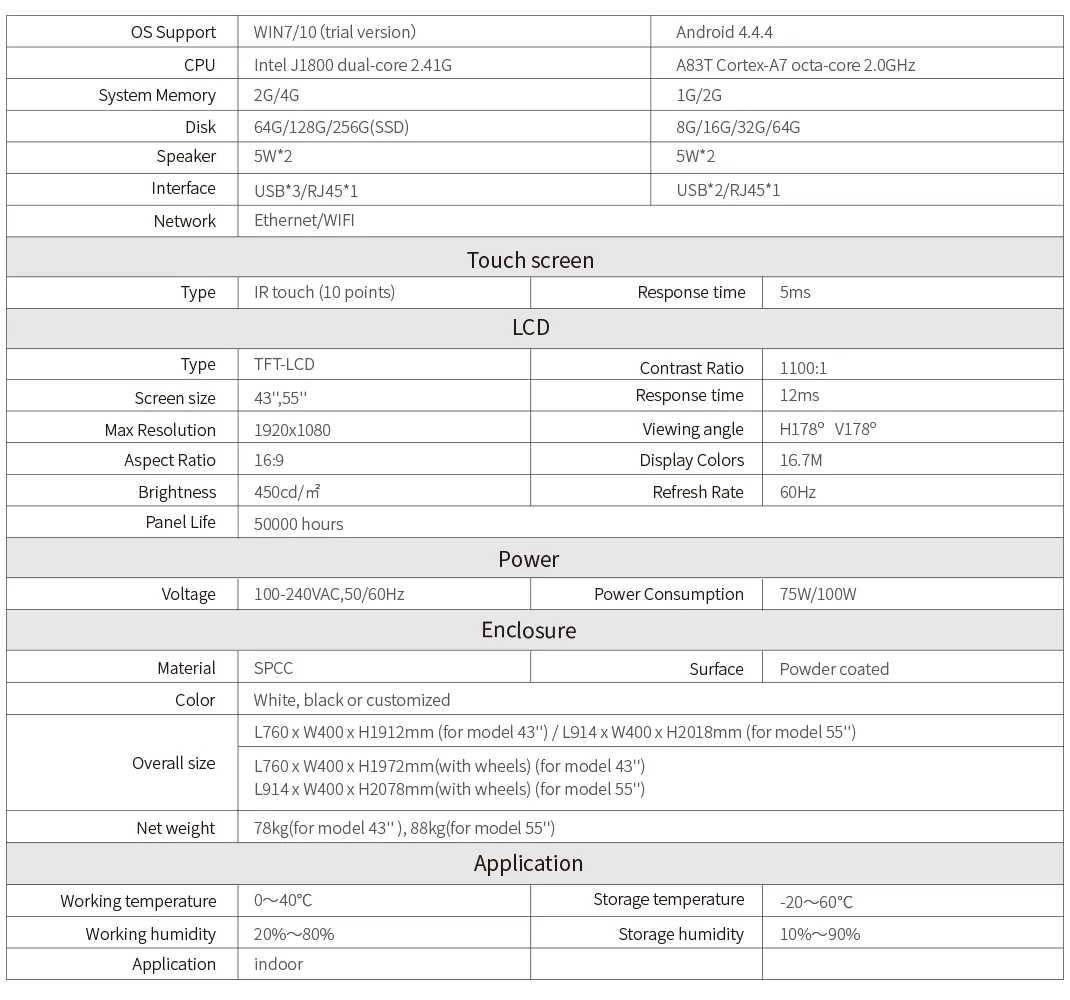The image size is (1070, 1000).
Task: Click the 1100:1 contrast ratio value
Action: click(x=803, y=367)
